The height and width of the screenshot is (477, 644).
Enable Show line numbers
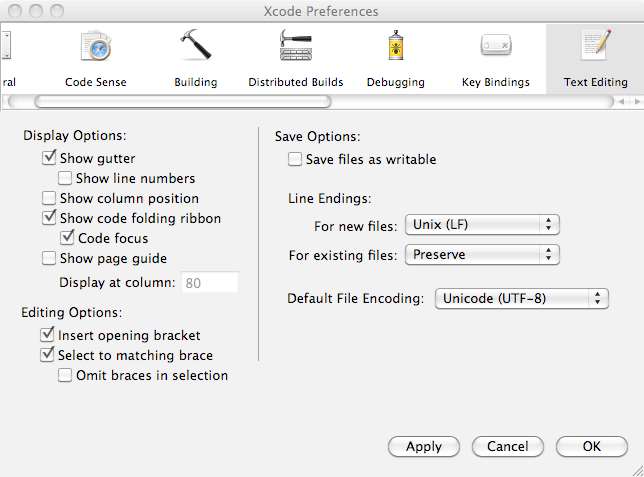(65, 179)
